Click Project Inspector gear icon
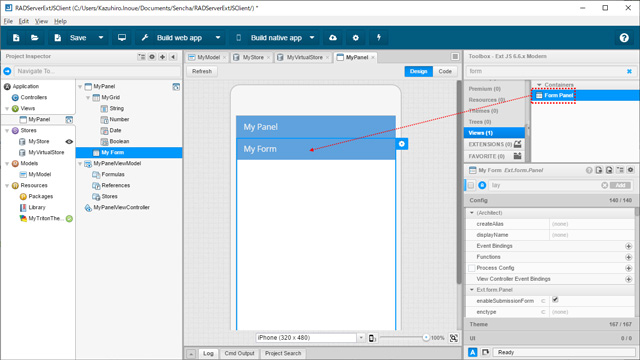This screenshot has height=360, width=640. (x=152, y=57)
